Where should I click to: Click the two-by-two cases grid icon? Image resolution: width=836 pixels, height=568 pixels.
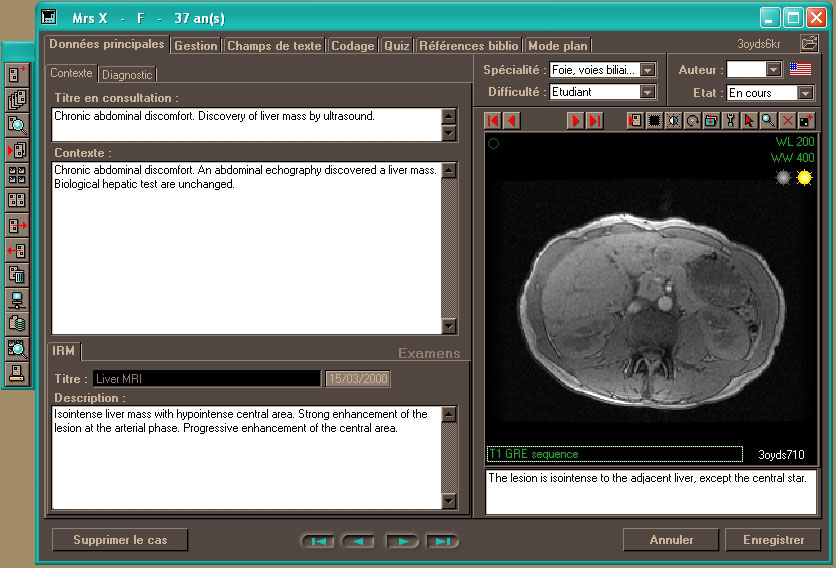click(17, 200)
